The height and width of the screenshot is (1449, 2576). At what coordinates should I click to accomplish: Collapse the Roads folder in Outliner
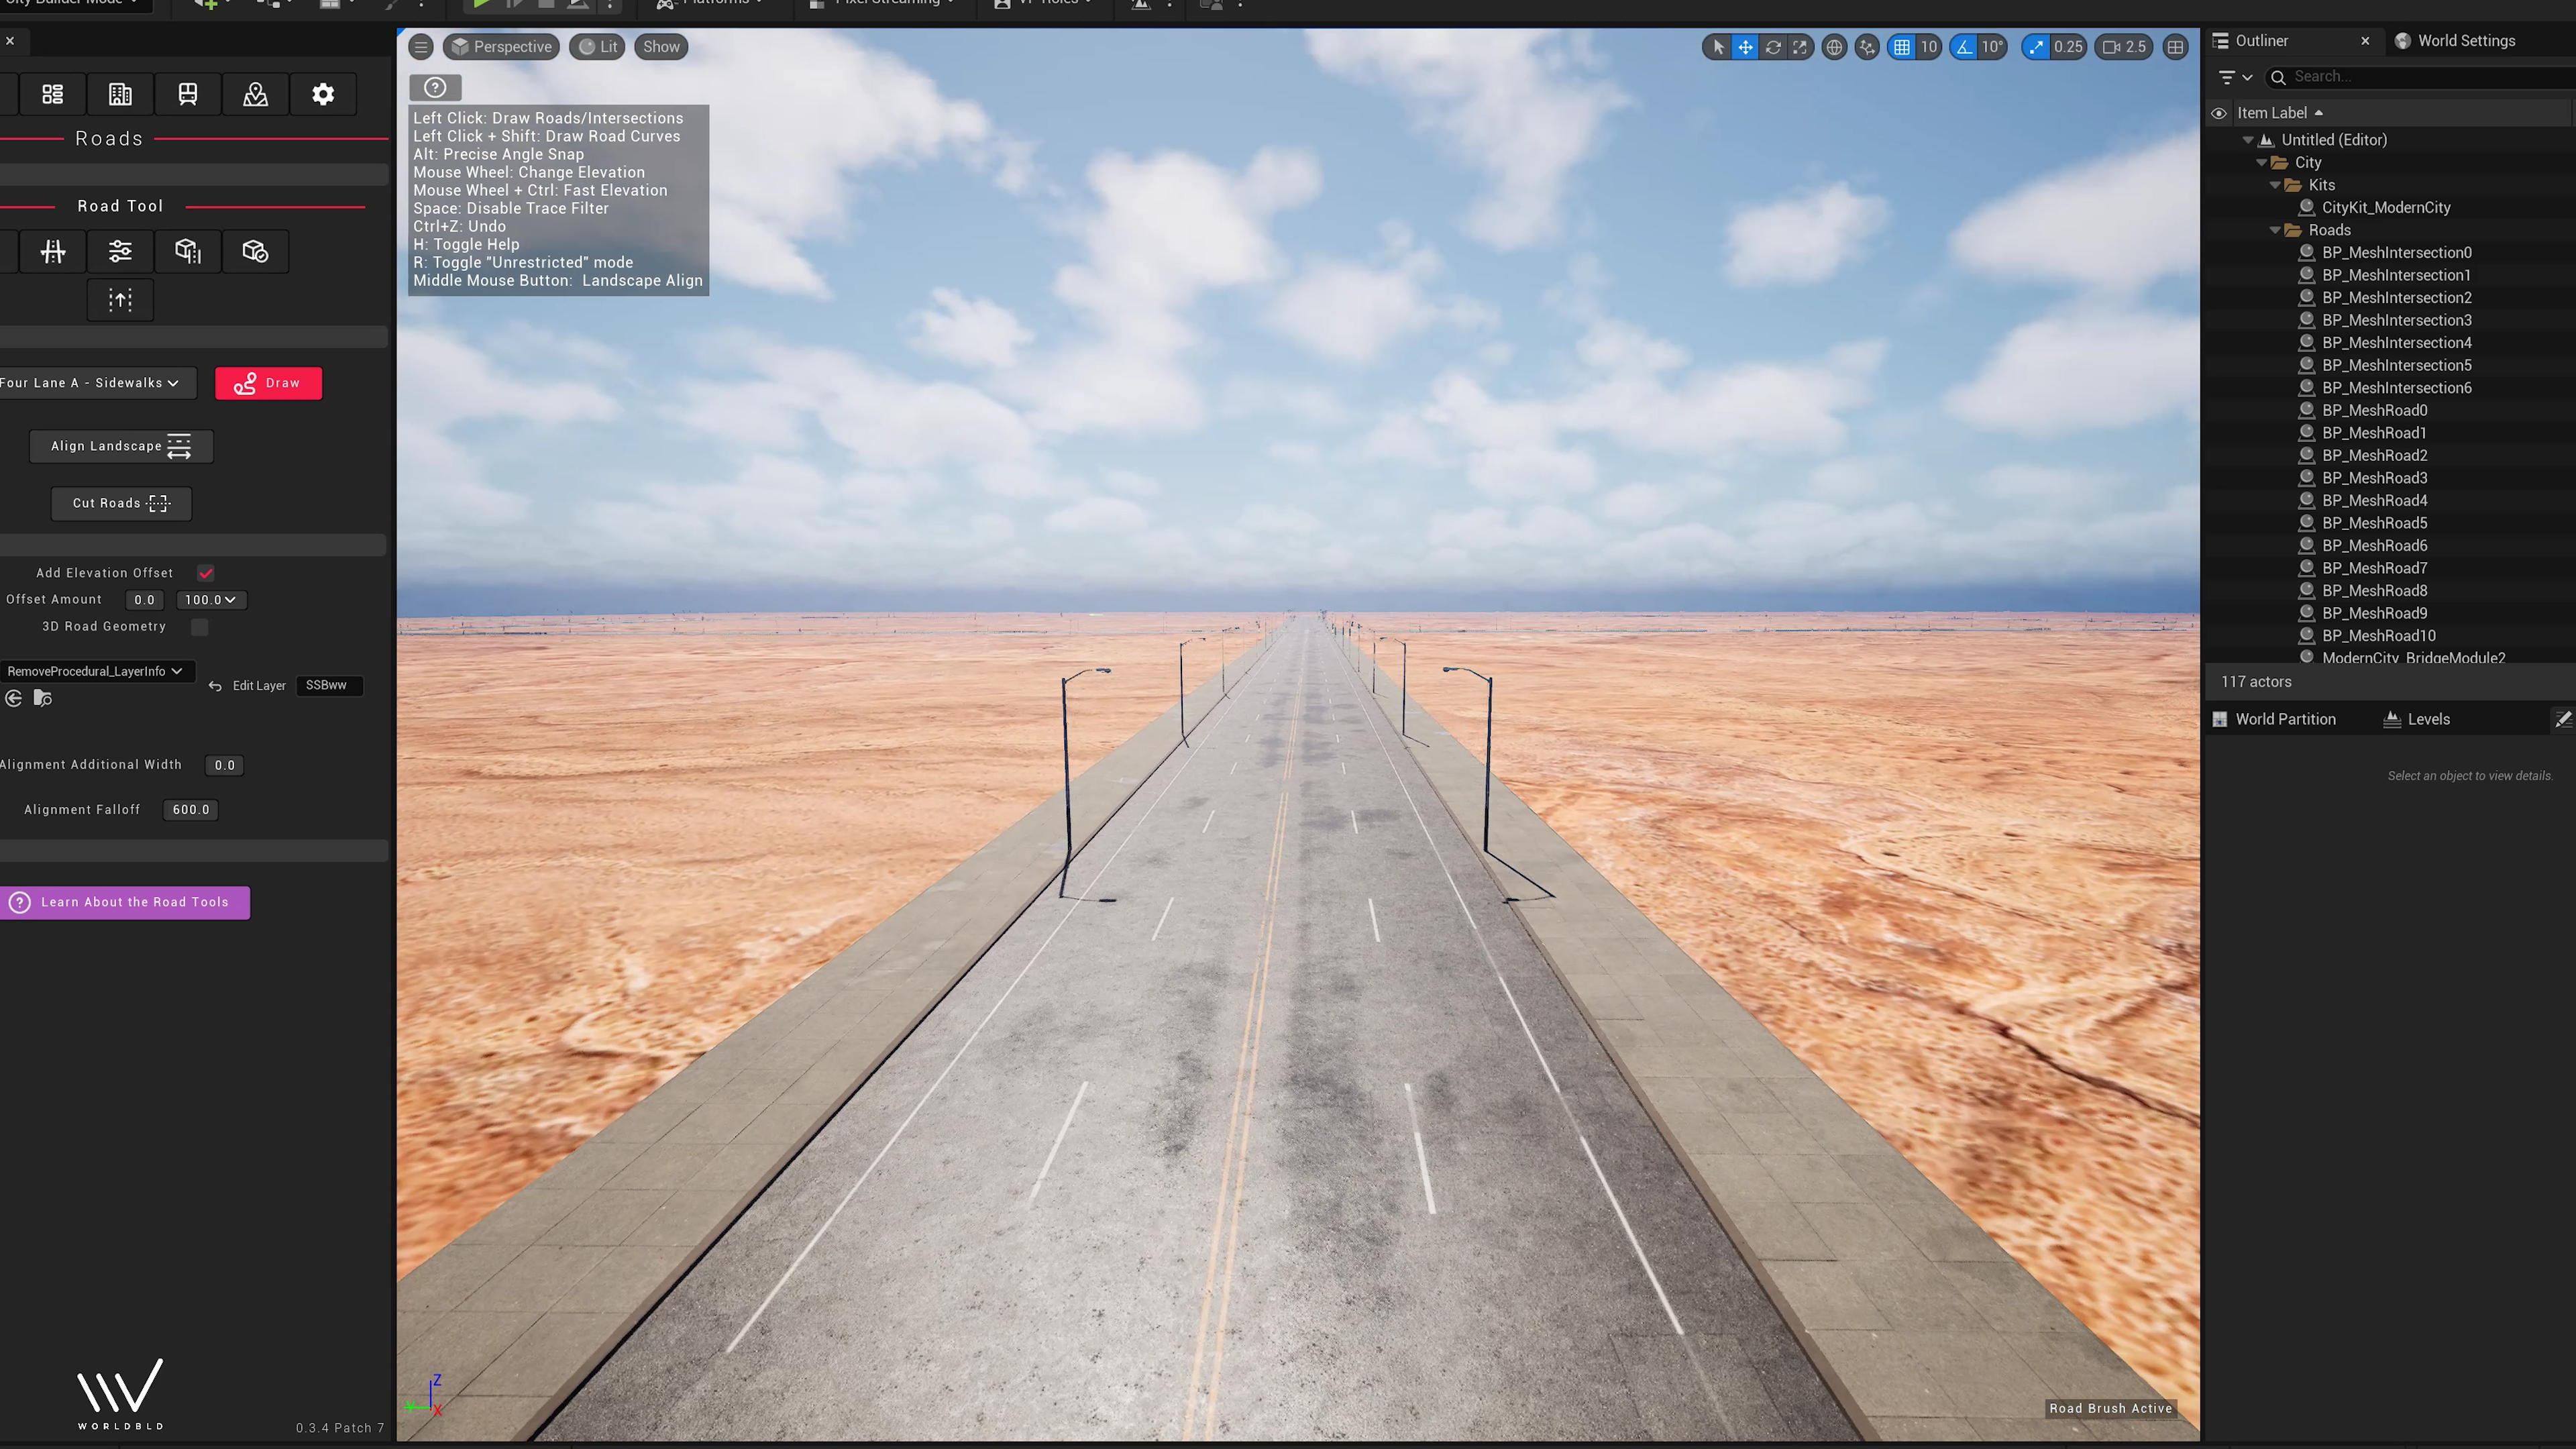(2275, 230)
